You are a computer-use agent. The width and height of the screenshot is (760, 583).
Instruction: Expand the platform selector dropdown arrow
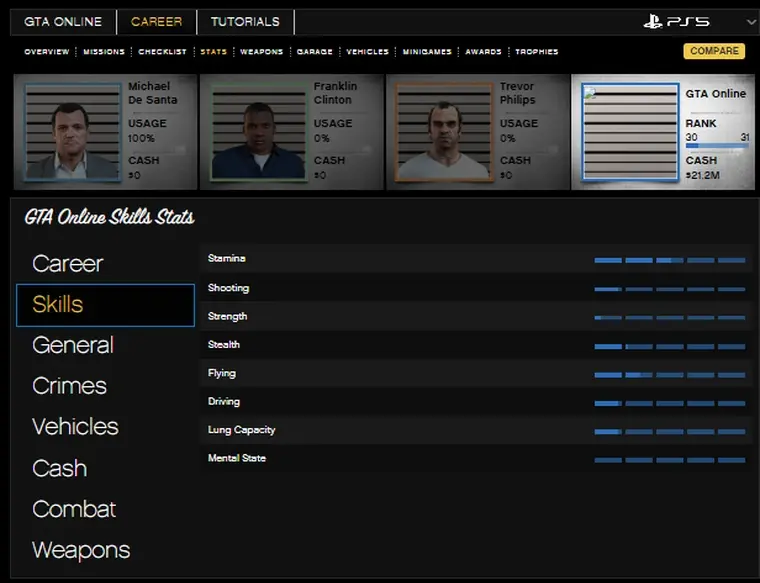[x=751, y=21]
